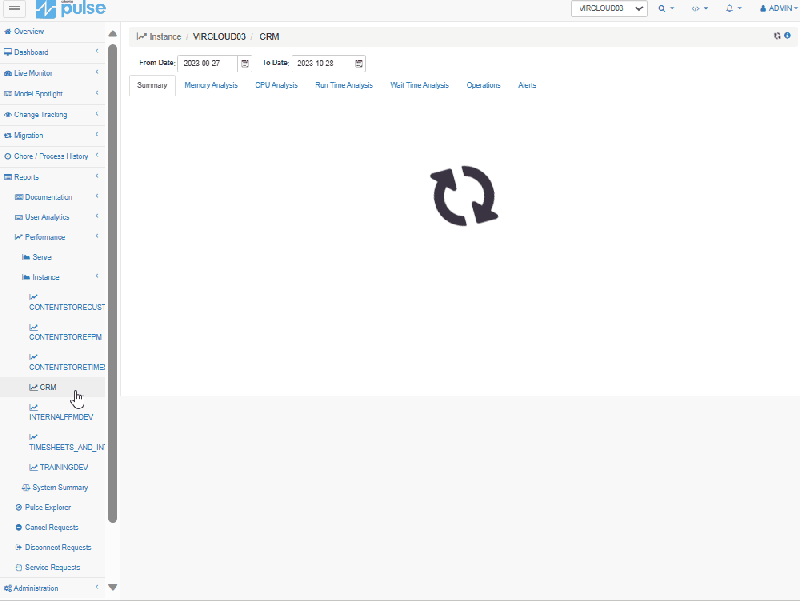This screenshot has width=800, height=601.
Task: Switch to Wait Time Analysis tab
Action: coord(419,85)
